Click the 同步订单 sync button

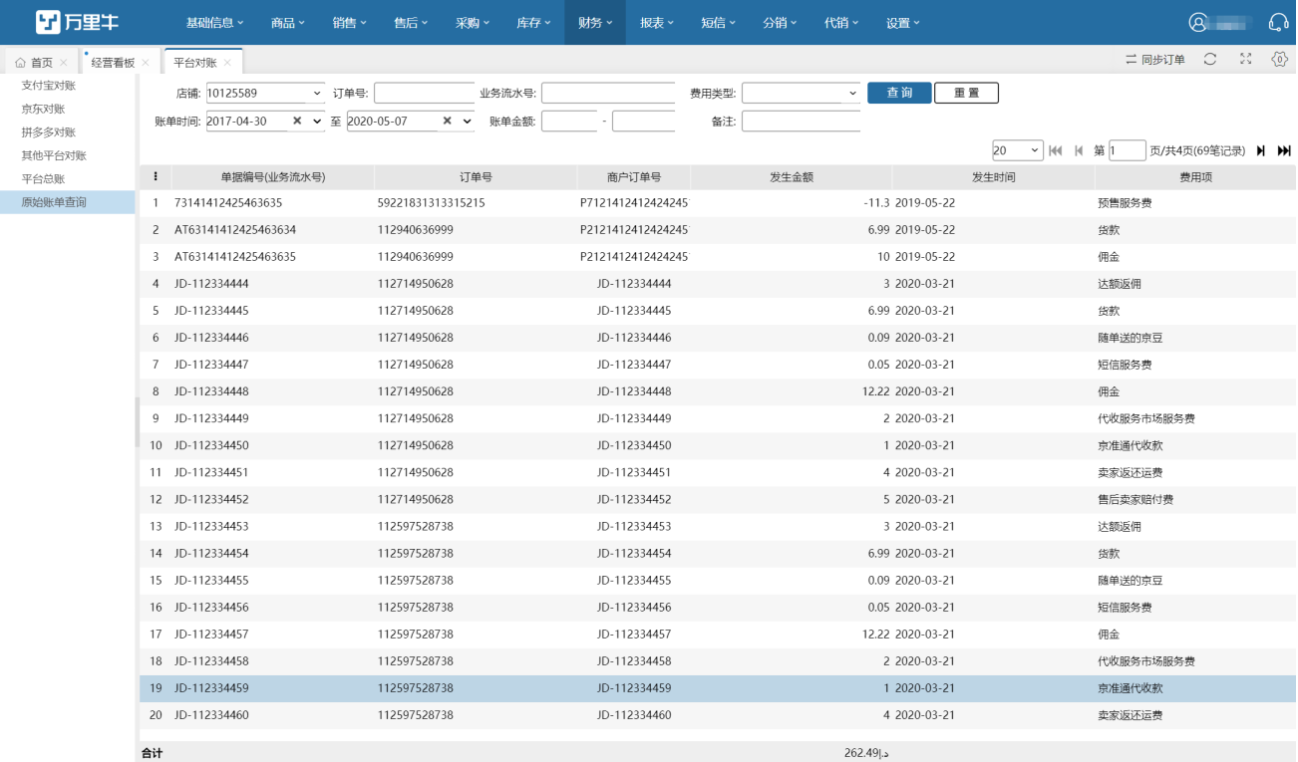coord(1155,60)
